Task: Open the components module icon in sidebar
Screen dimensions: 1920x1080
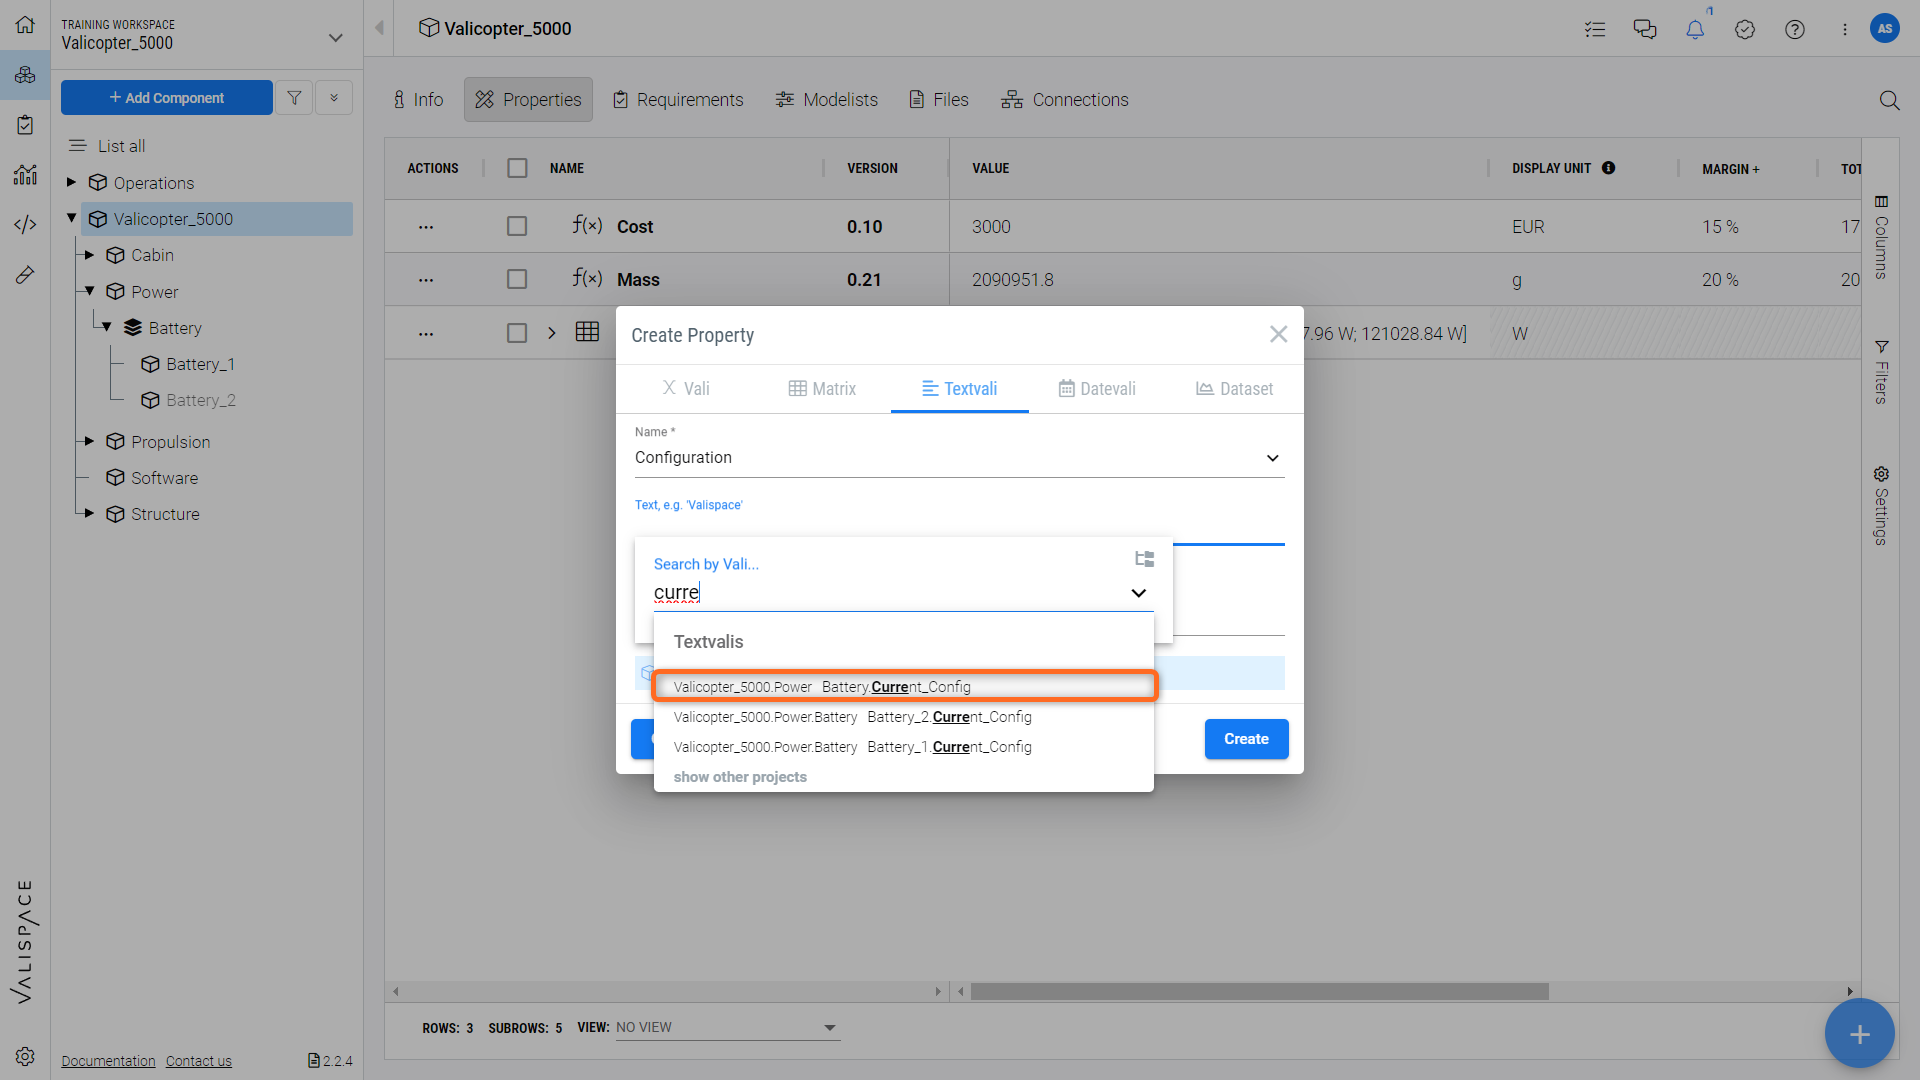Action: tap(25, 75)
